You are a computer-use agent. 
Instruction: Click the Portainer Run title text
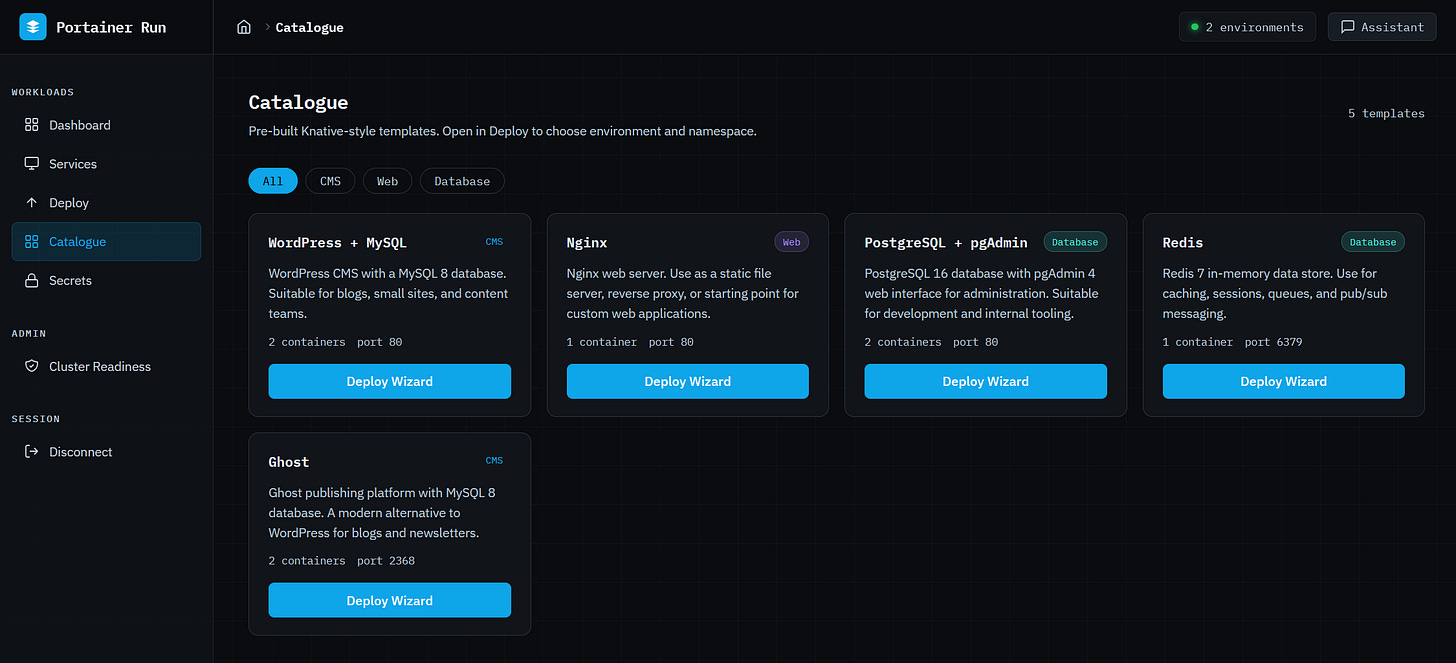pos(111,27)
